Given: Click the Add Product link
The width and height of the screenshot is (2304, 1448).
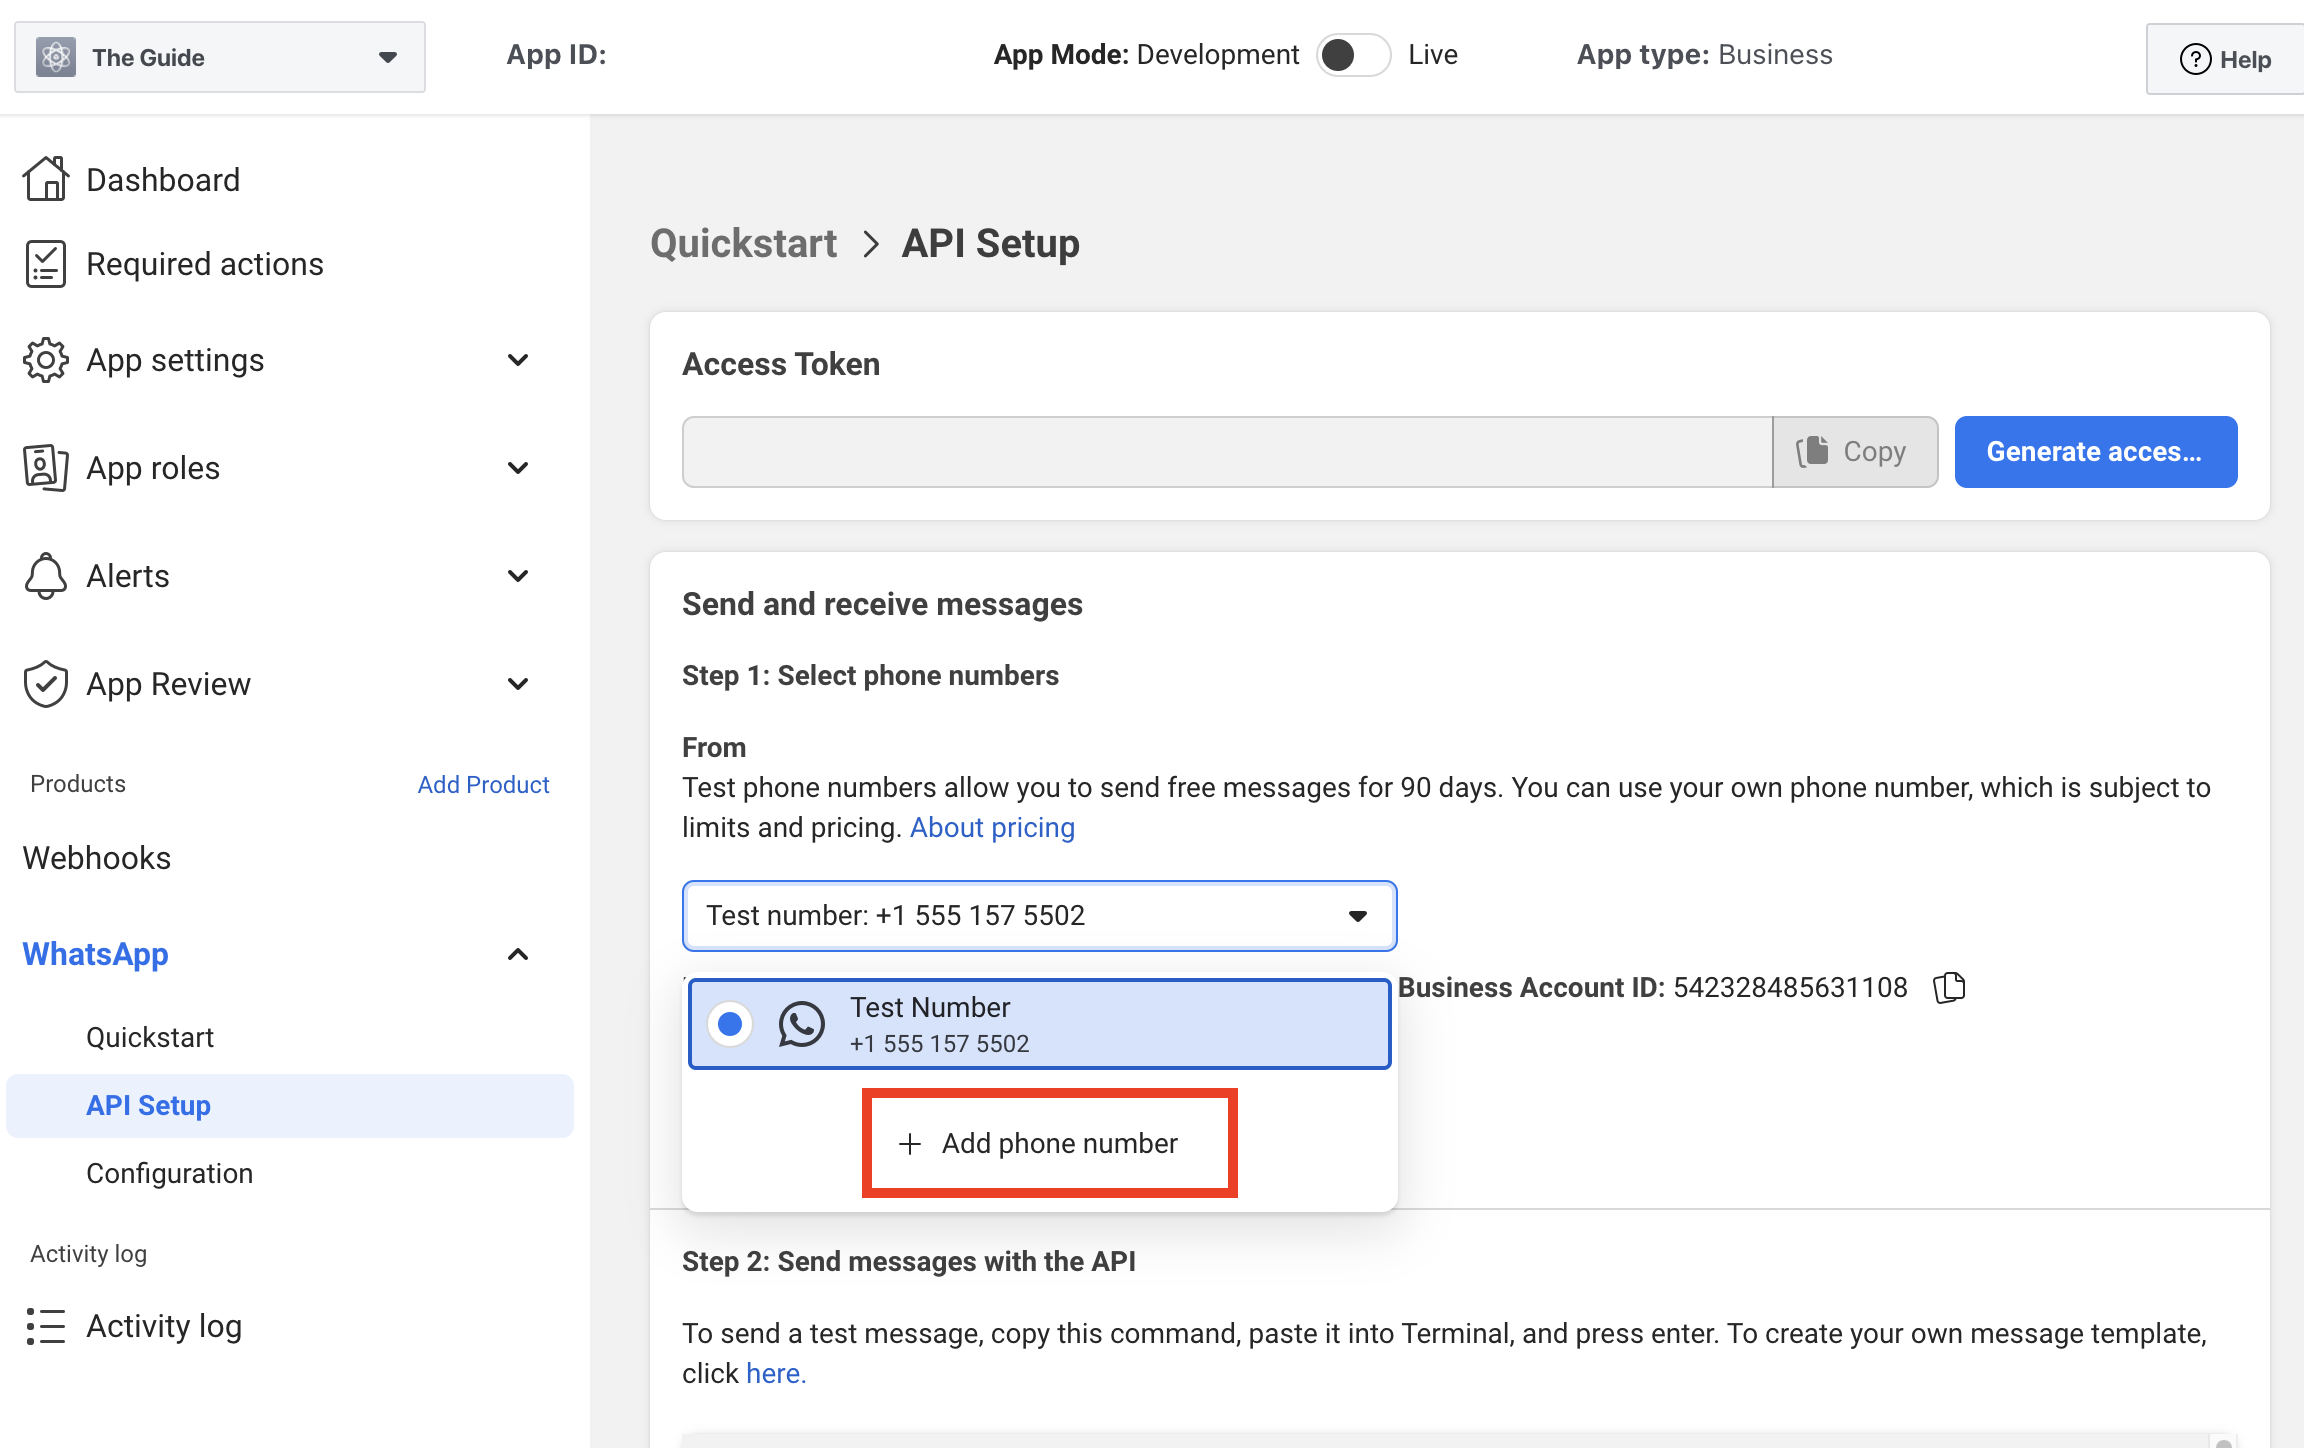Looking at the screenshot, I should point(483,785).
